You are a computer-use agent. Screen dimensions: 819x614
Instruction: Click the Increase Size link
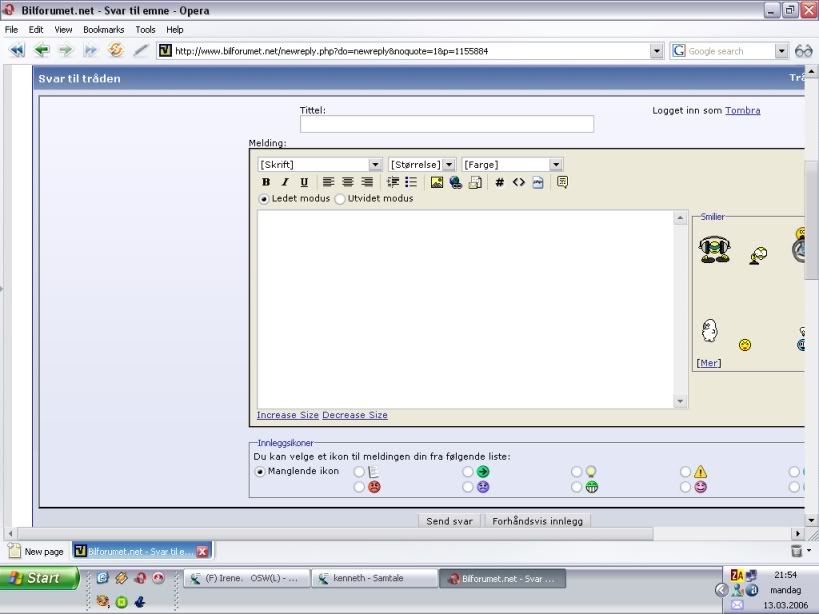tap(287, 415)
